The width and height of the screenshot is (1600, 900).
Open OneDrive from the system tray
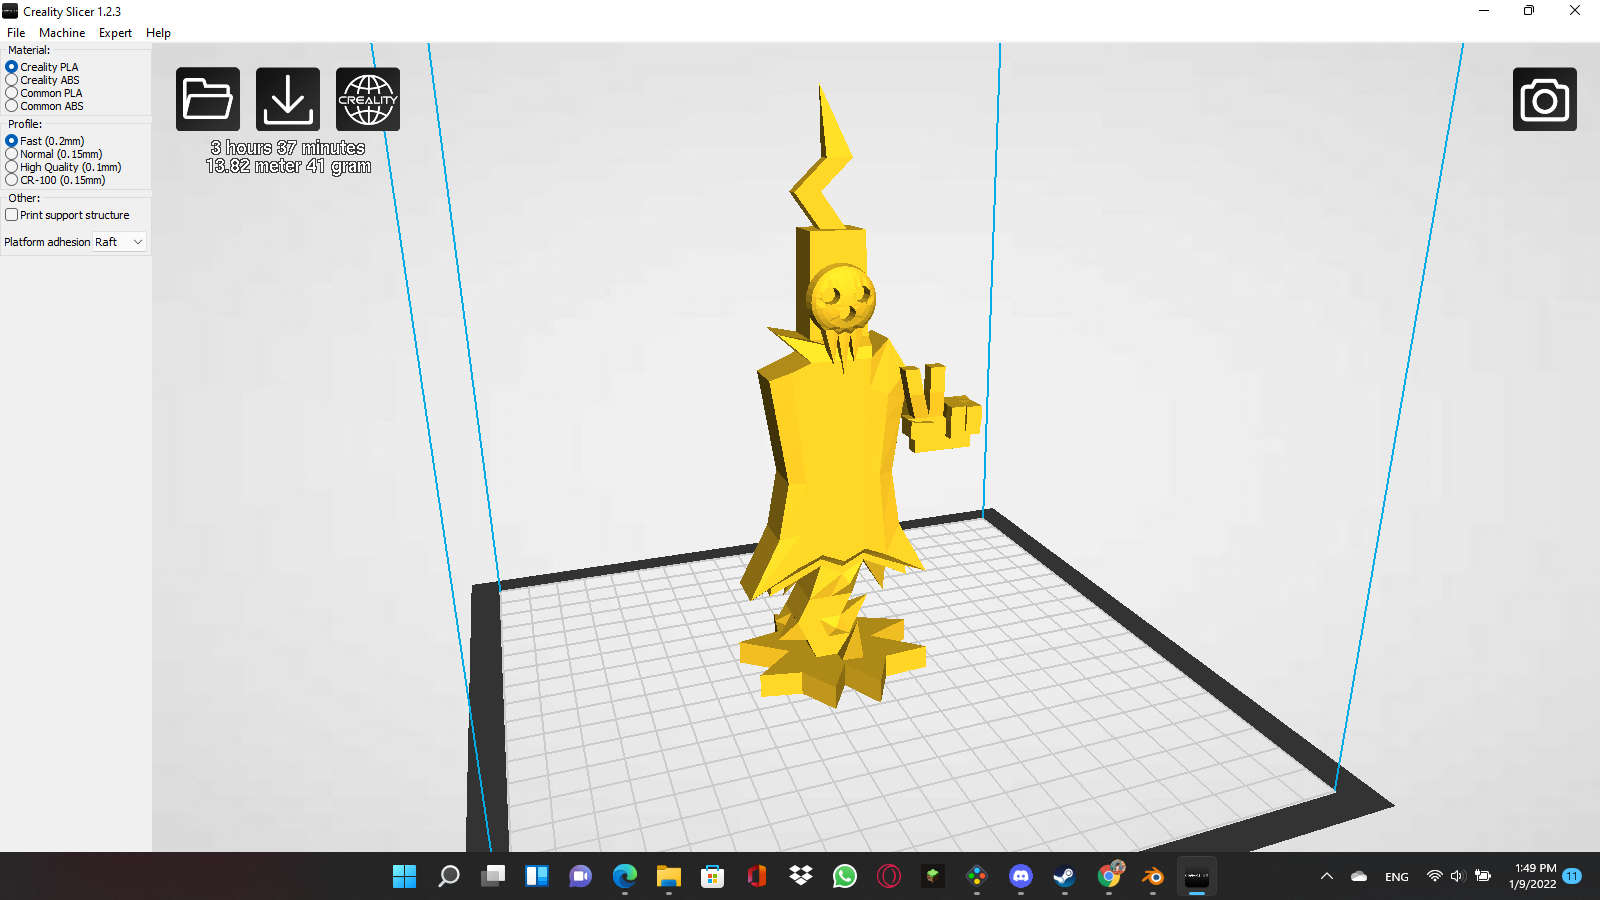[1359, 877]
